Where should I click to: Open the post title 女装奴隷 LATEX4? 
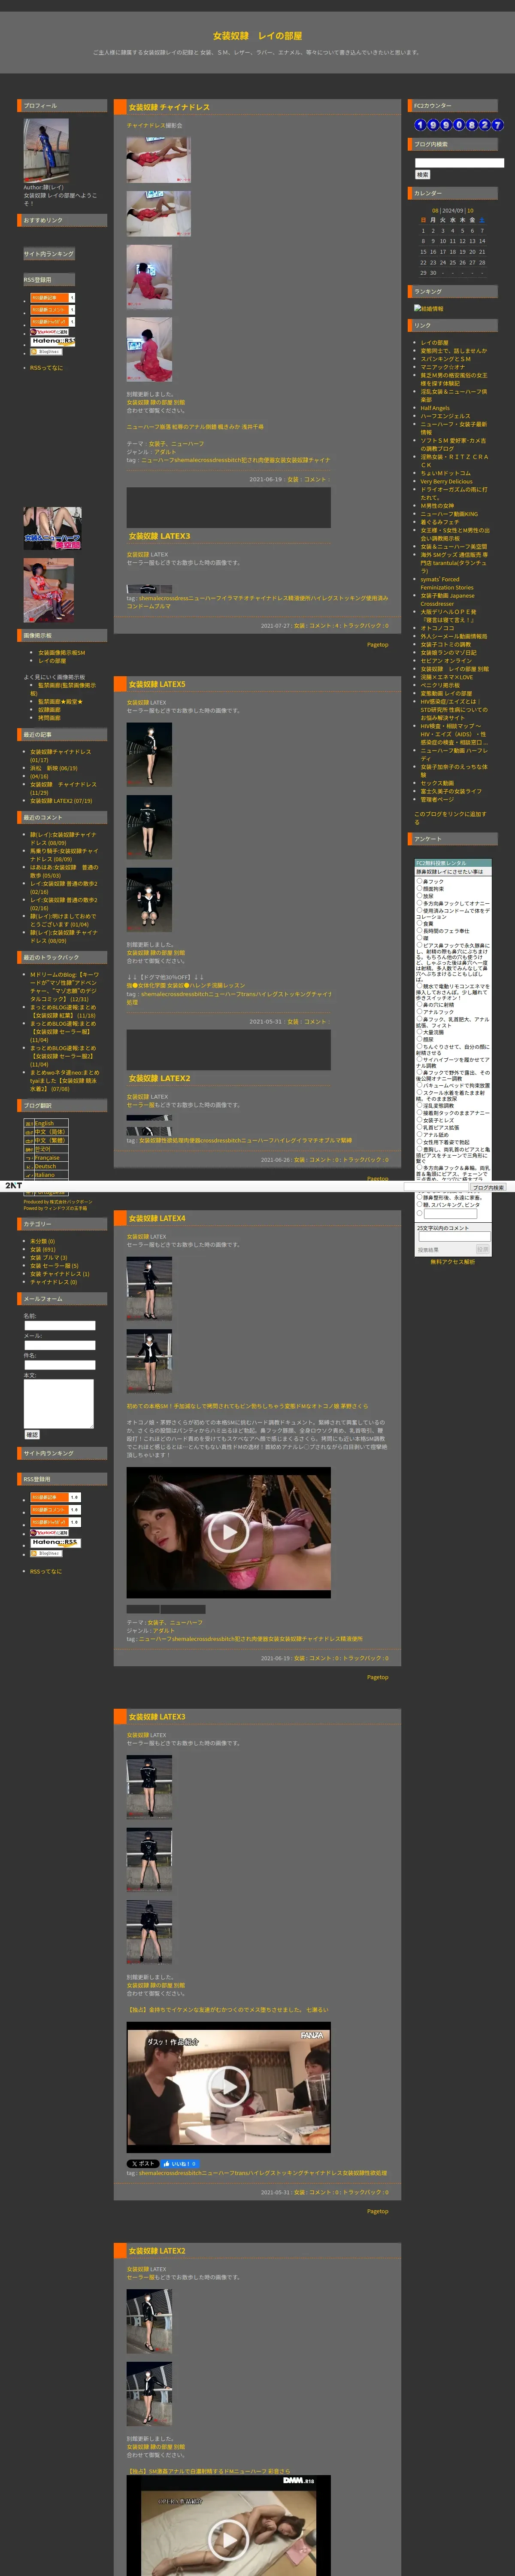click(157, 1218)
